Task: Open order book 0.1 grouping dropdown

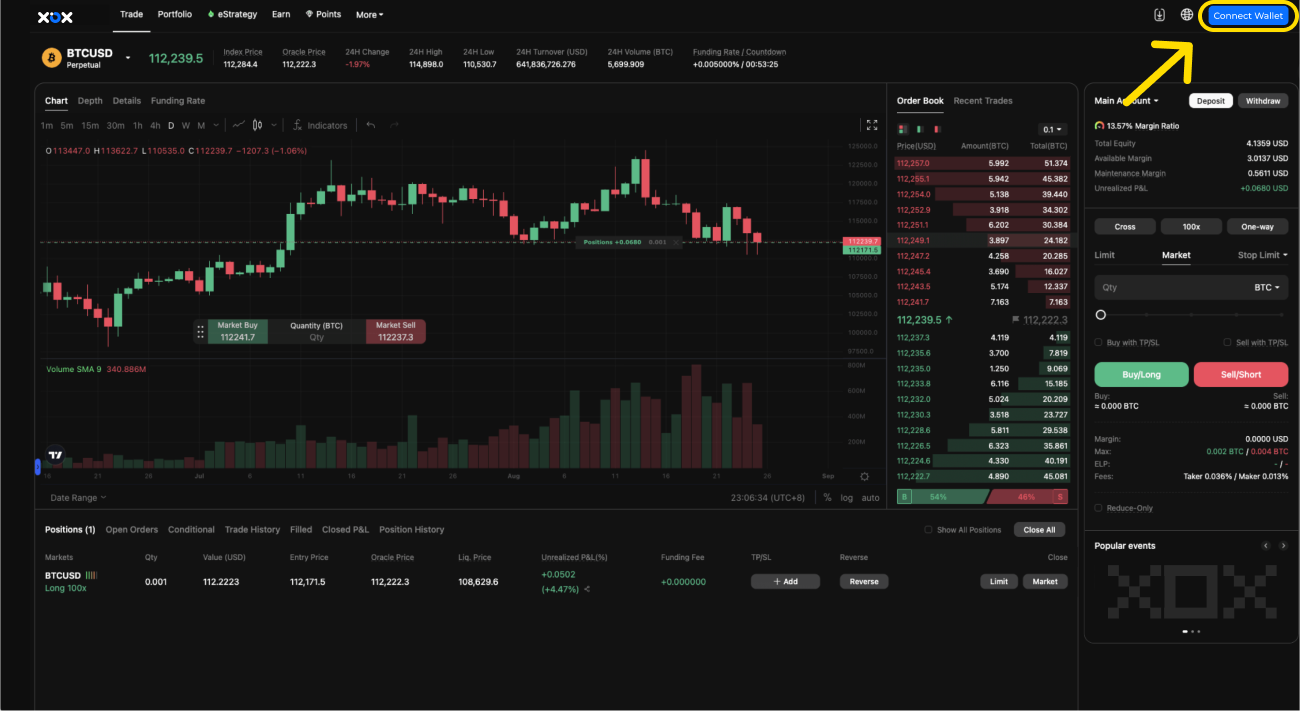Action: (x=1053, y=129)
